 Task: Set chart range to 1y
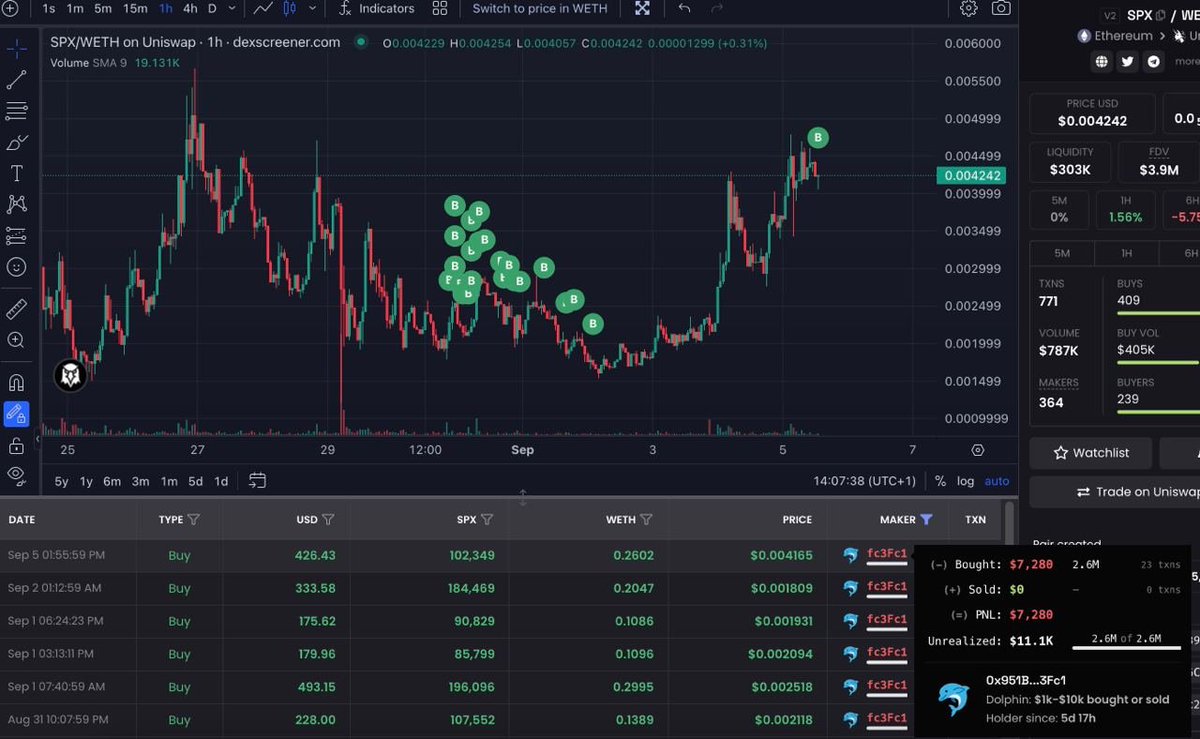(86, 481)
